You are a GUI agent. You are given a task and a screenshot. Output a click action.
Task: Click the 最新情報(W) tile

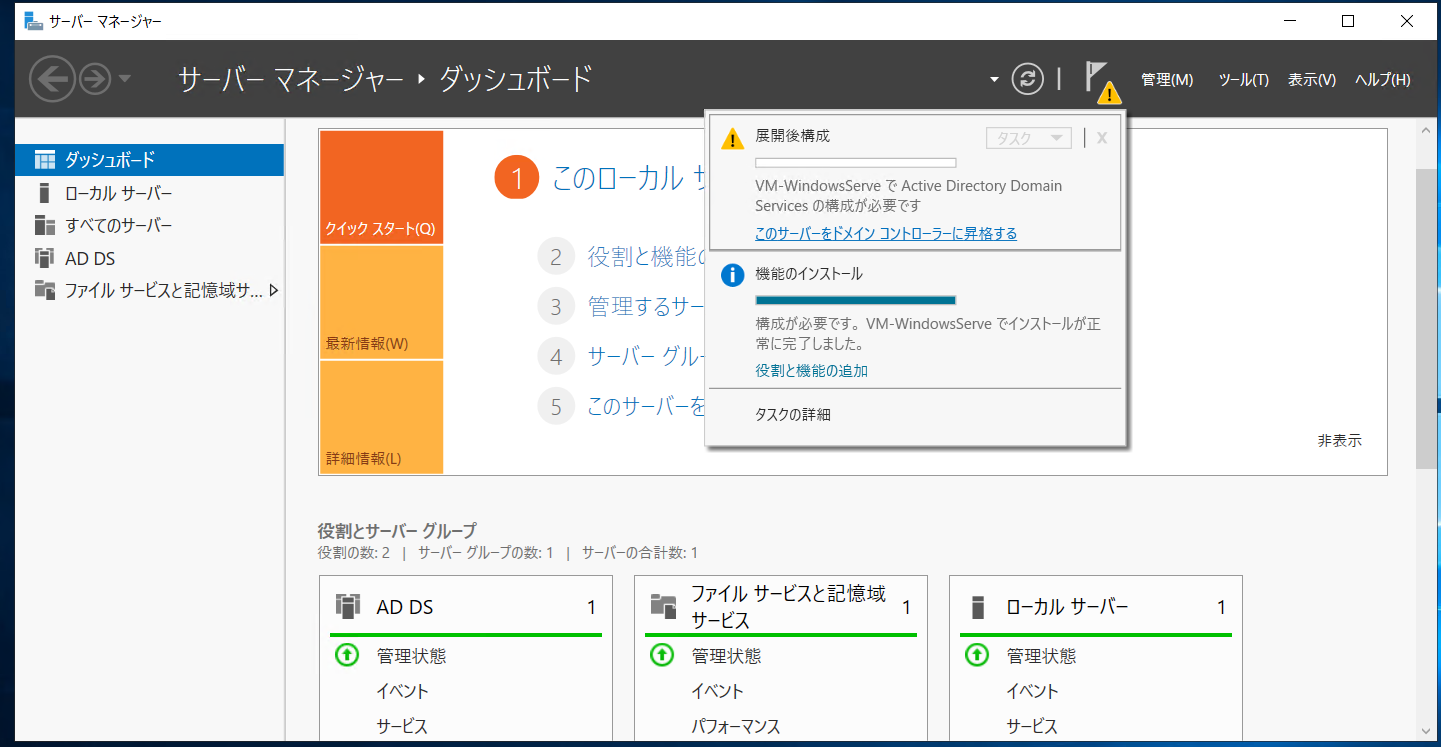coord(381,303)
